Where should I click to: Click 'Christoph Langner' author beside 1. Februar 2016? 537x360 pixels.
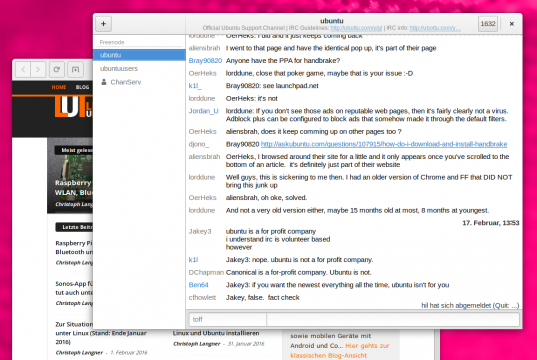(79, 352)
